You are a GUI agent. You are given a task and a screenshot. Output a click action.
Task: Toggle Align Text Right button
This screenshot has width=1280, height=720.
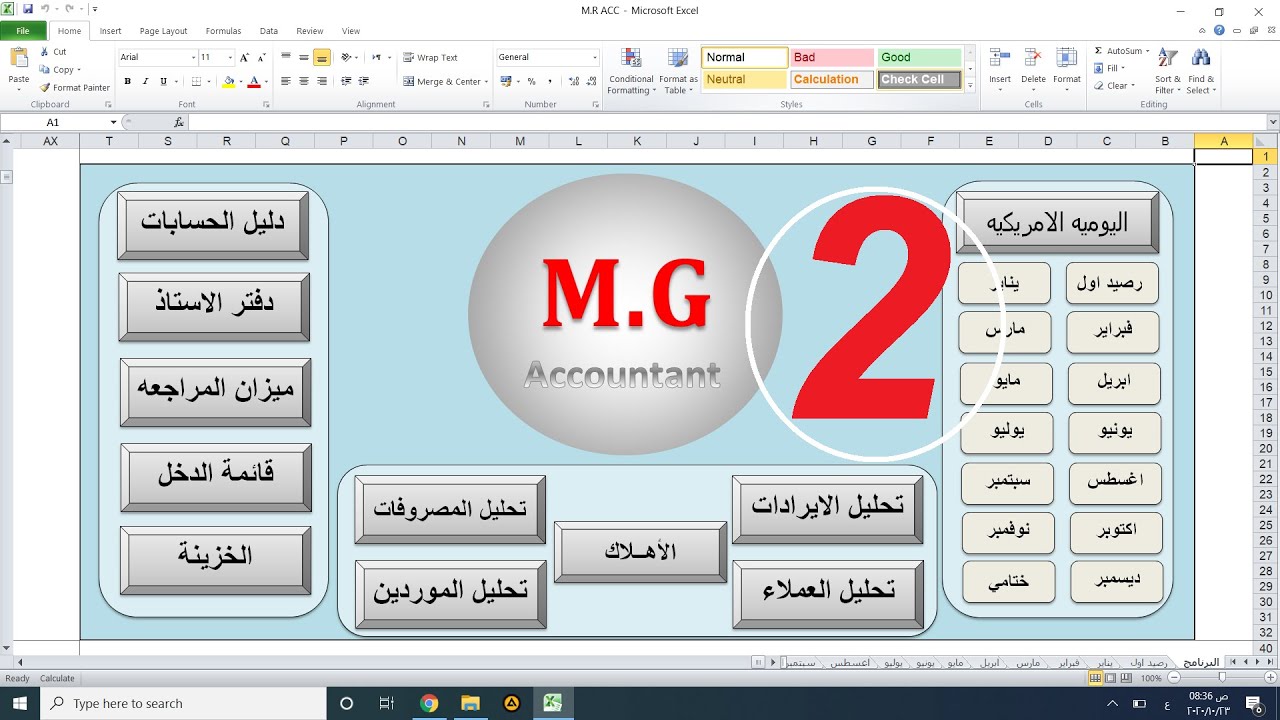321,82
